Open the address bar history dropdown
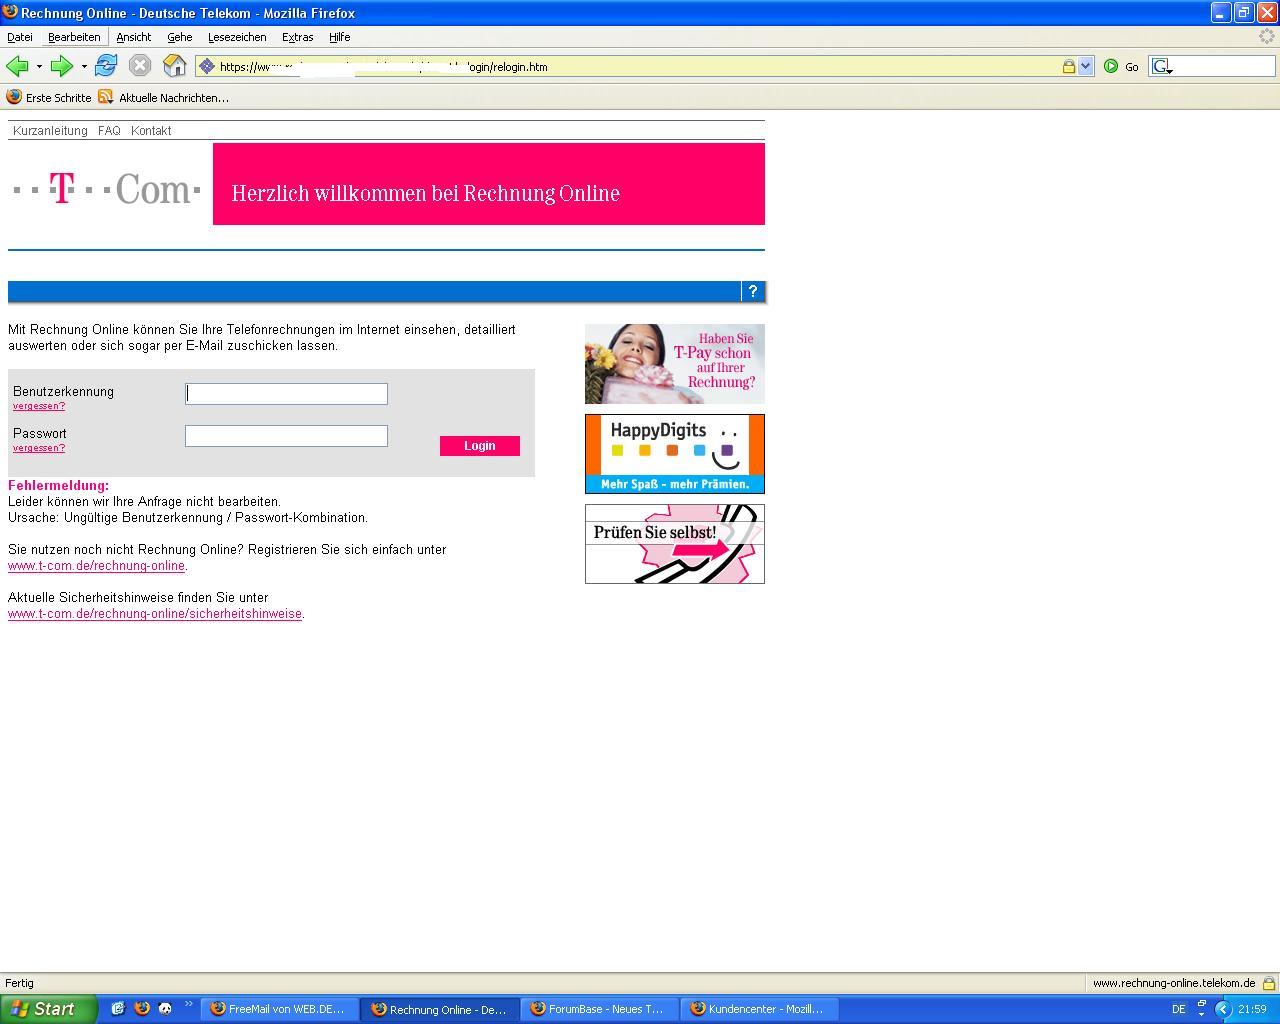 [1086, 67]
